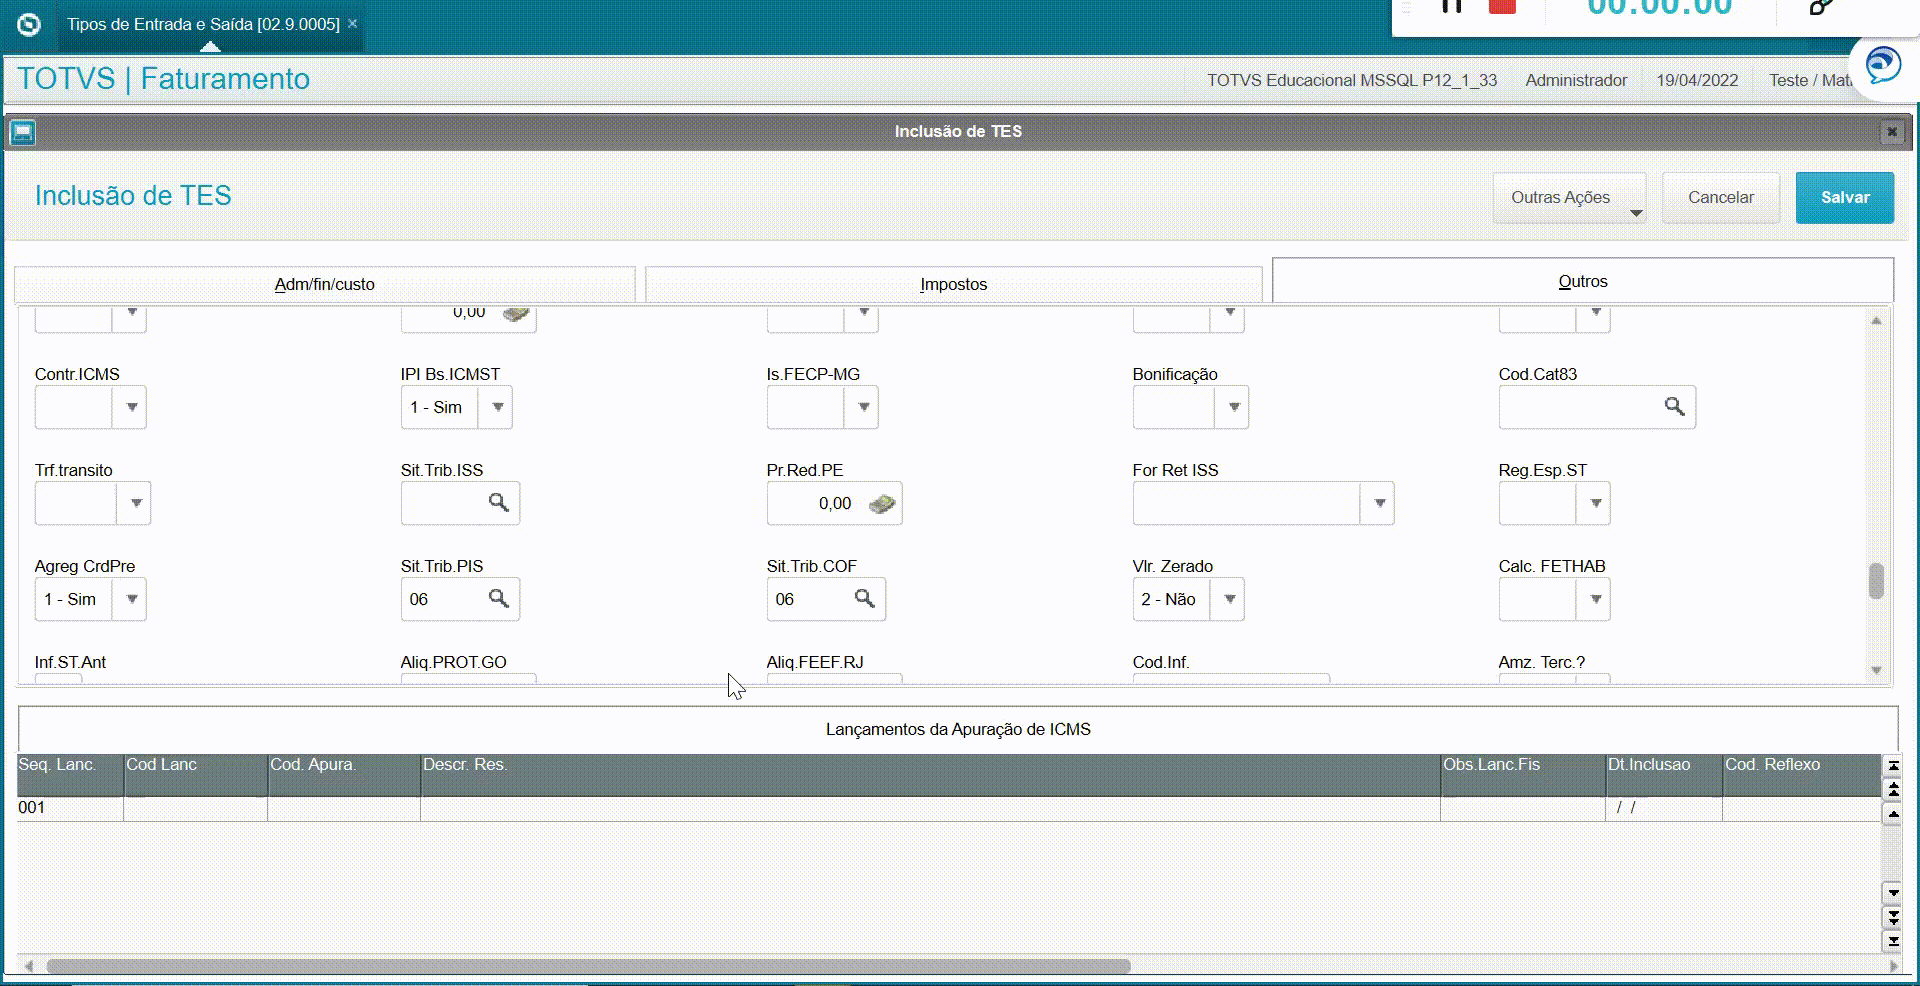Expand the Is.FECP-MG dropdown
The height and width of the screenshot is (986, 1920).
(863, 407)
